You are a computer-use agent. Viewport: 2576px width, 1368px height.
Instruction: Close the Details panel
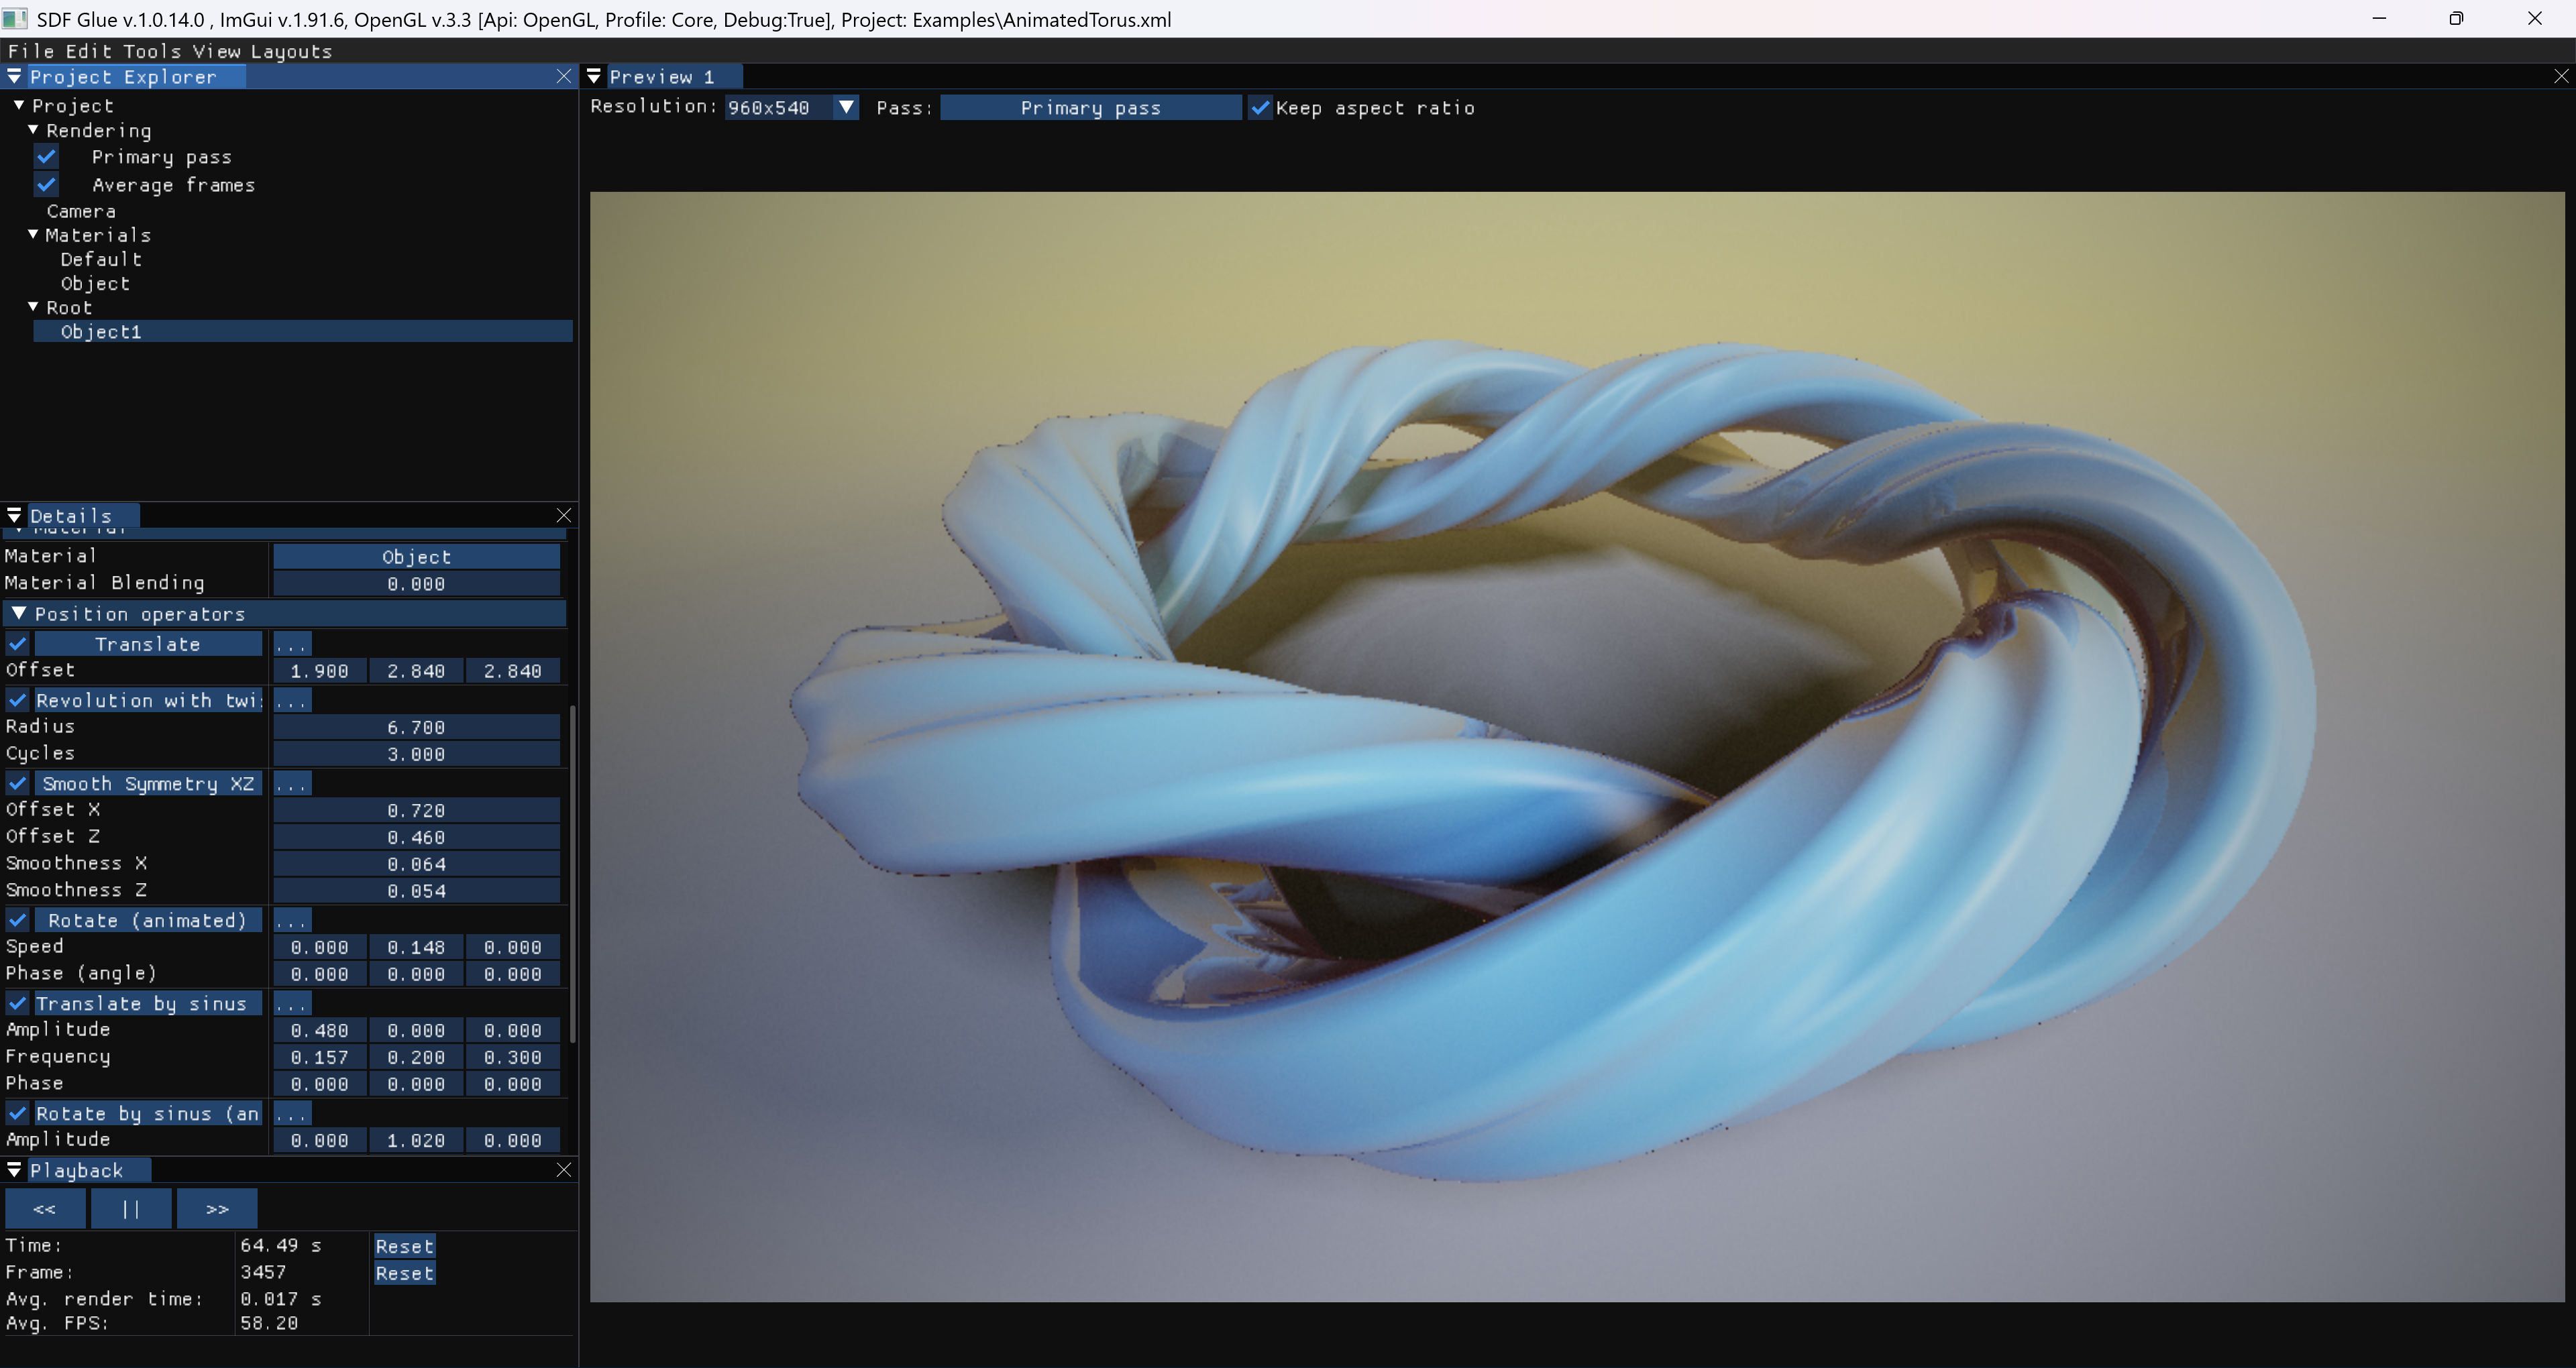point(564,515)
